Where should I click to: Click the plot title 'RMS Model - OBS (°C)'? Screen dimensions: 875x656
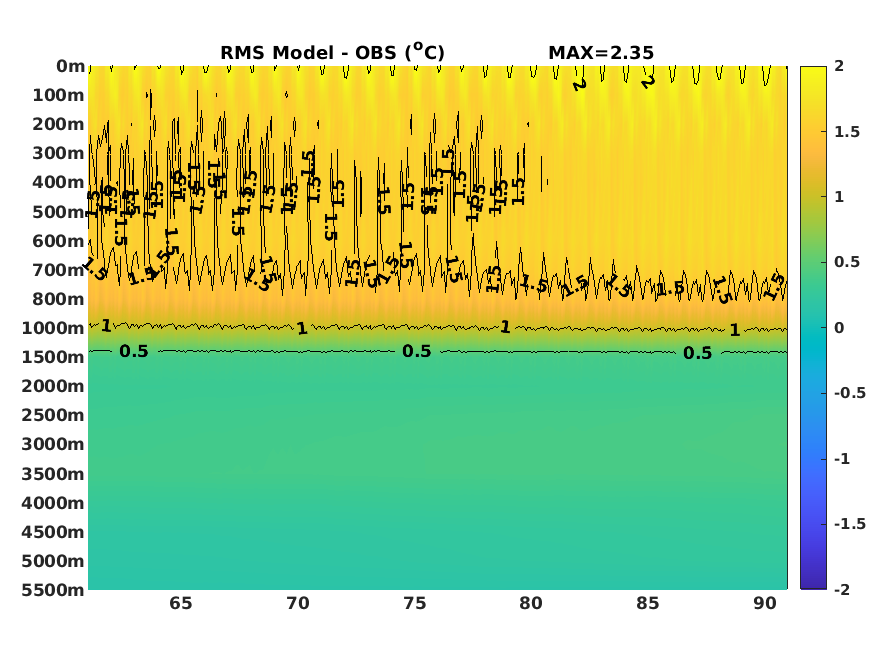(332, 52)
